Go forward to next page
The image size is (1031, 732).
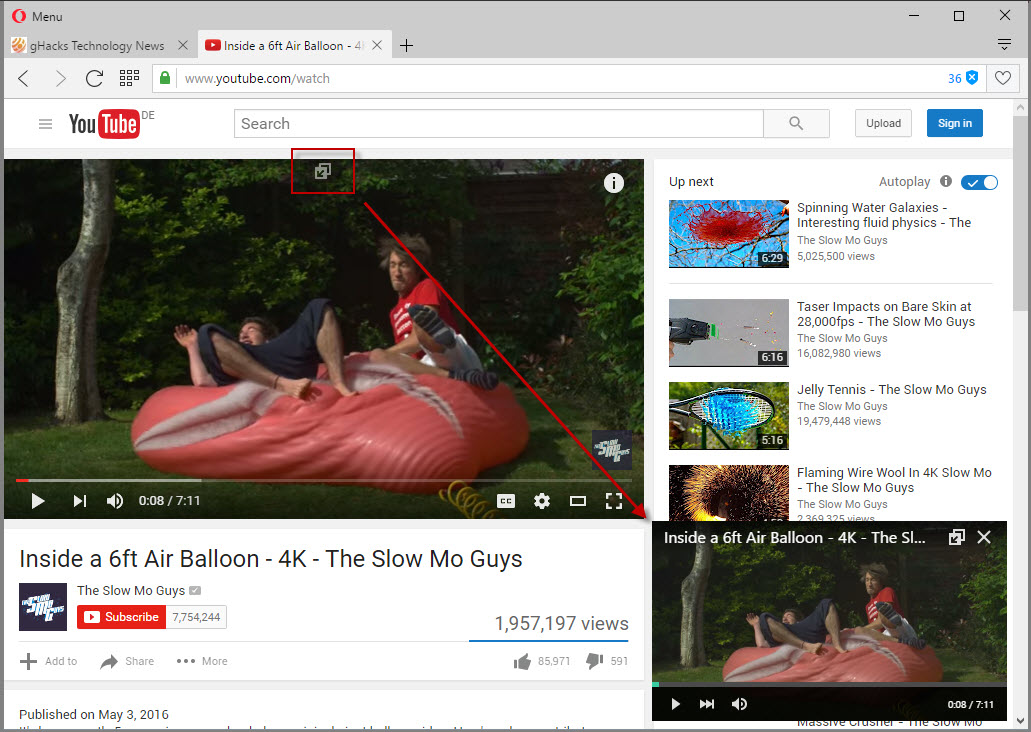tap(60, 79)
